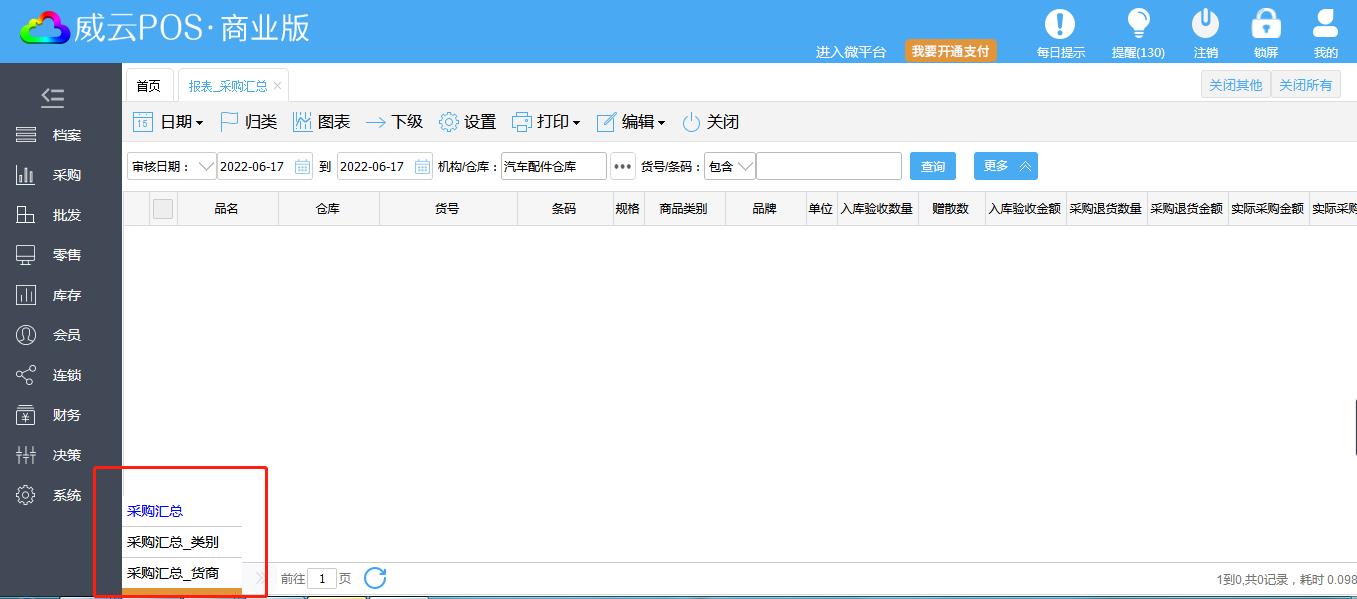Click the refresh icon in pagination bar
Screen dimensions: 1357x599
click(x=375, y=578)
